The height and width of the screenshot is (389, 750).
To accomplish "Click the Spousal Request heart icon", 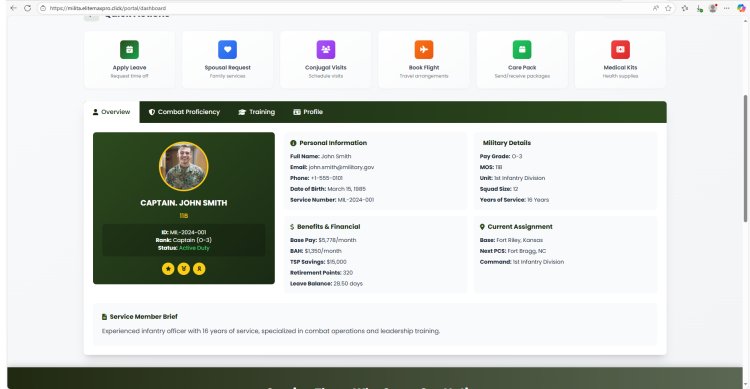I will 228,49.
